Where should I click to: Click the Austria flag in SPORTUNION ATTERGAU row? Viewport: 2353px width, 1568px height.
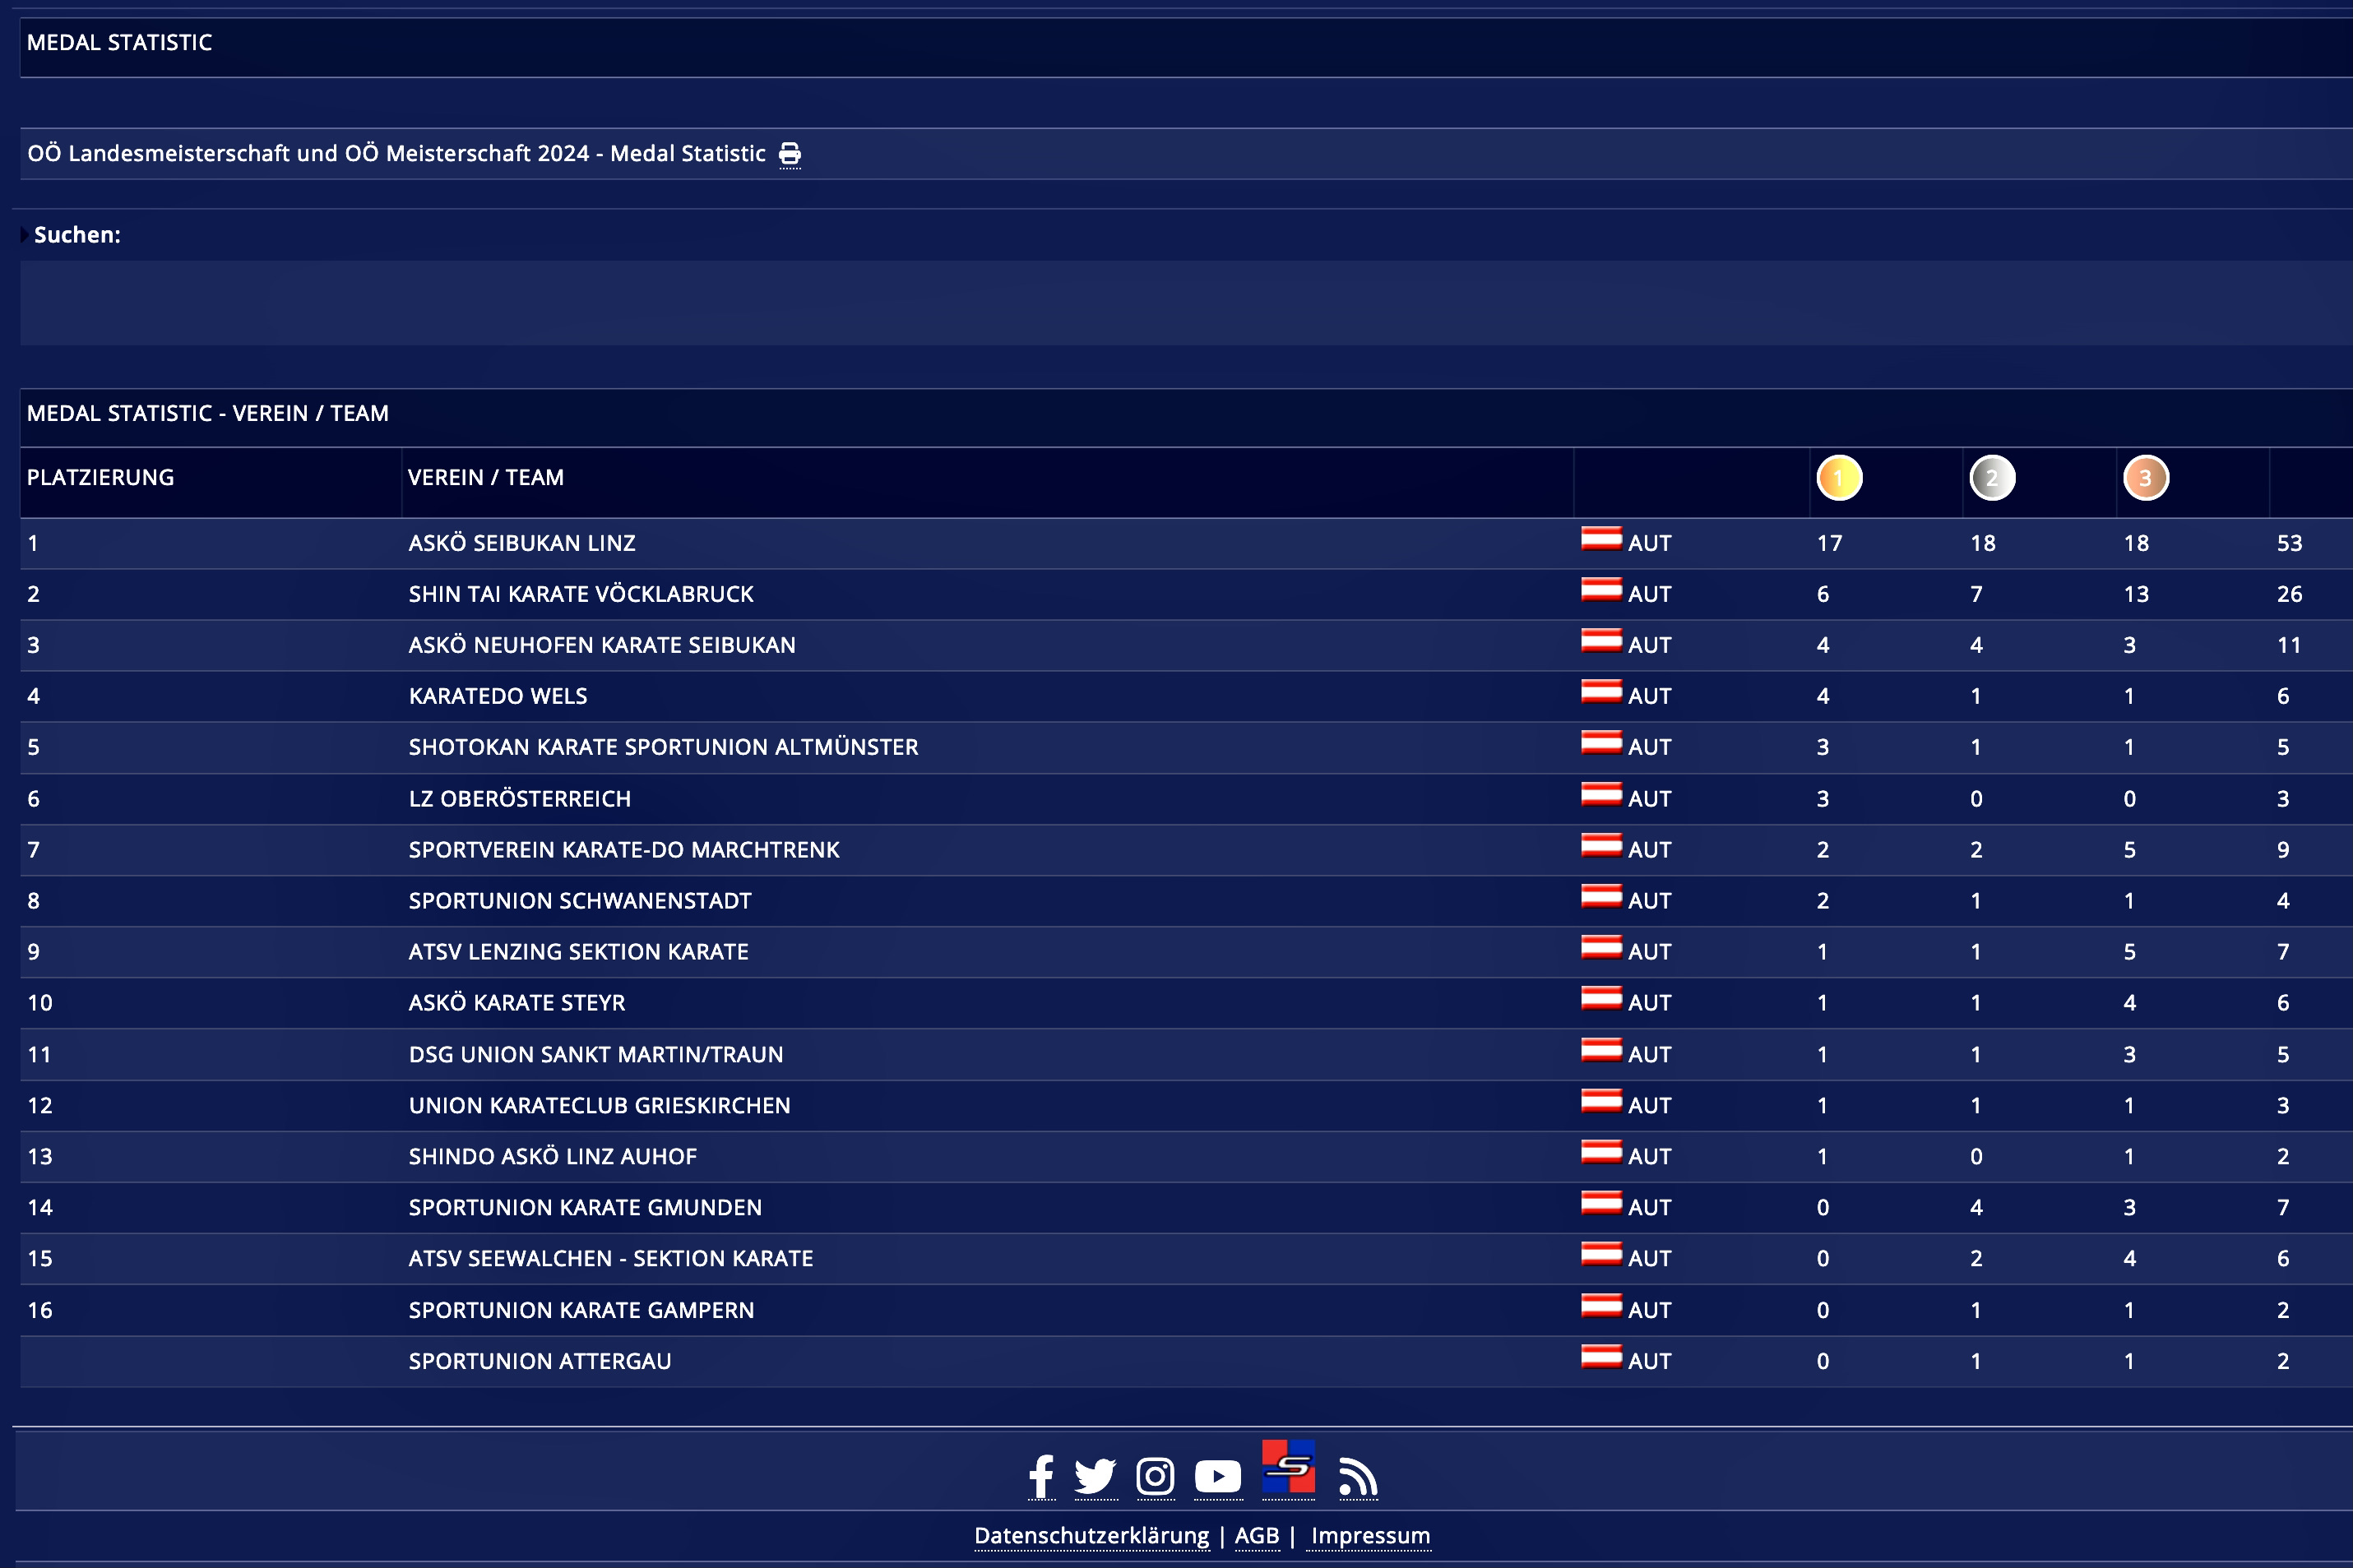point(1601,1357)
